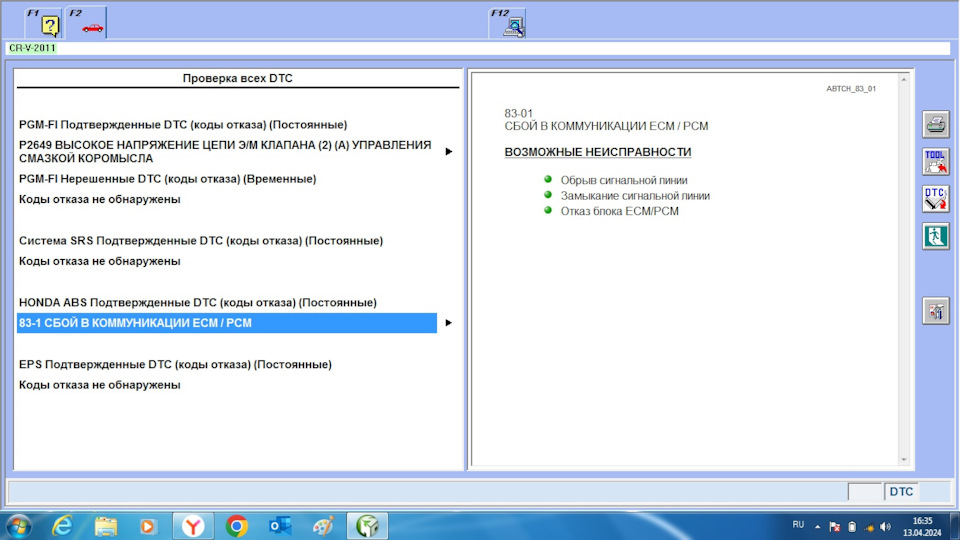Click 'Замыкание сигнальной линии' bullet text
This screenshot has width=960, height=540.
[635, 195]
